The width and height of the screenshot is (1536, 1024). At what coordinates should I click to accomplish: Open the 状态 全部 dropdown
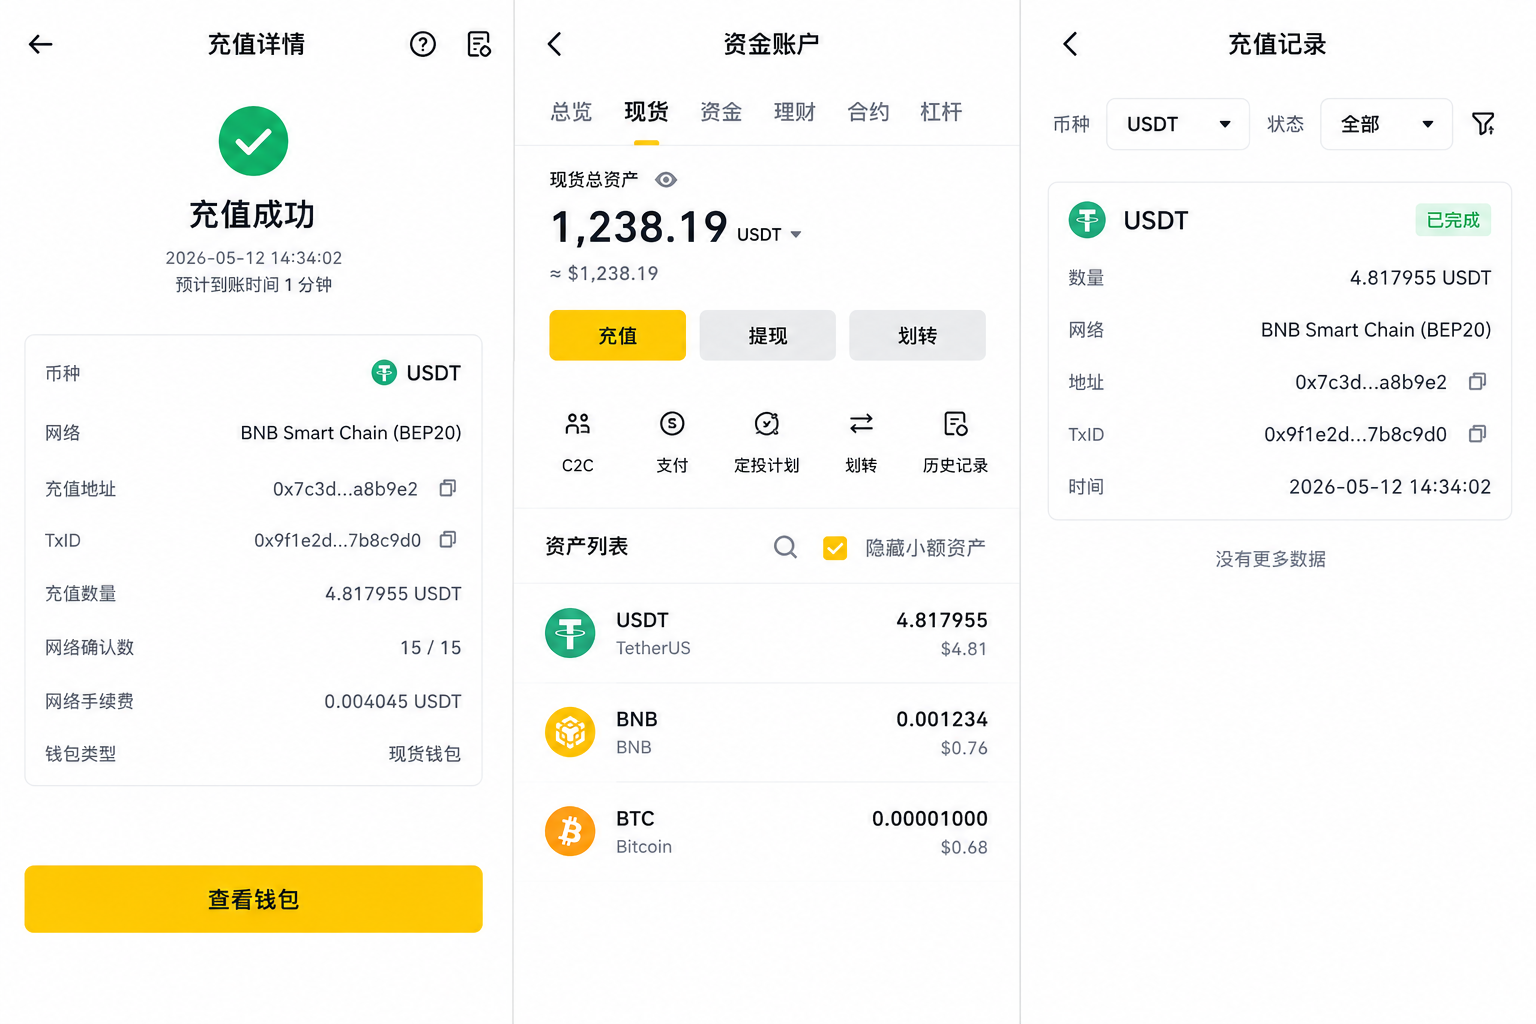click(1386, 124)
